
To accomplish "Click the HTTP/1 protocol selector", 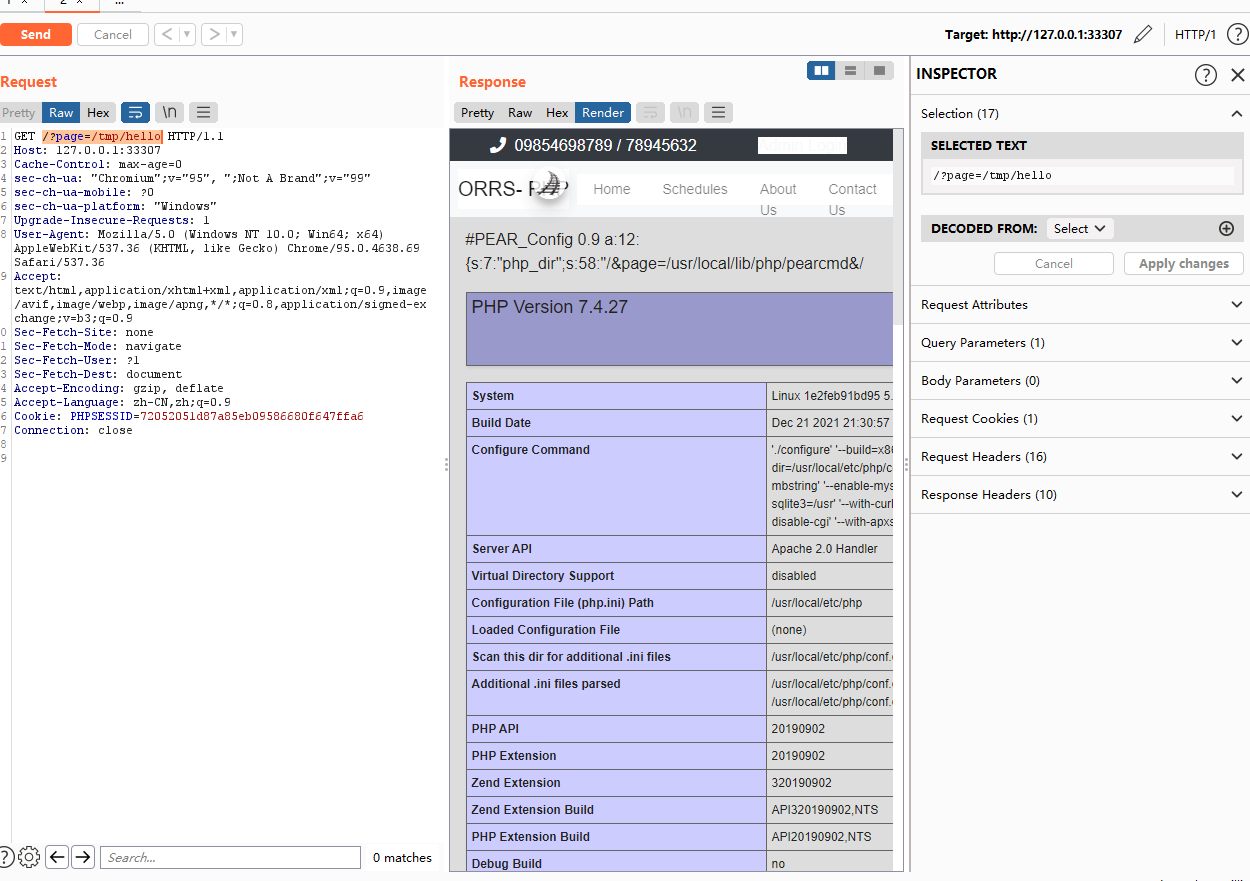I will [1195, 34].
